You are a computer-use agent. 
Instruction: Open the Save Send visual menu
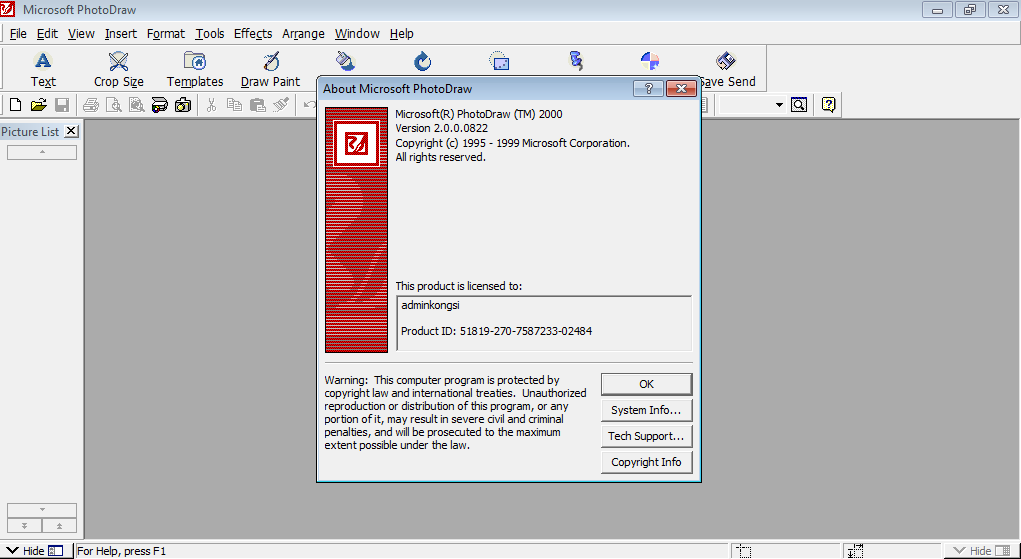coord(726,70)
